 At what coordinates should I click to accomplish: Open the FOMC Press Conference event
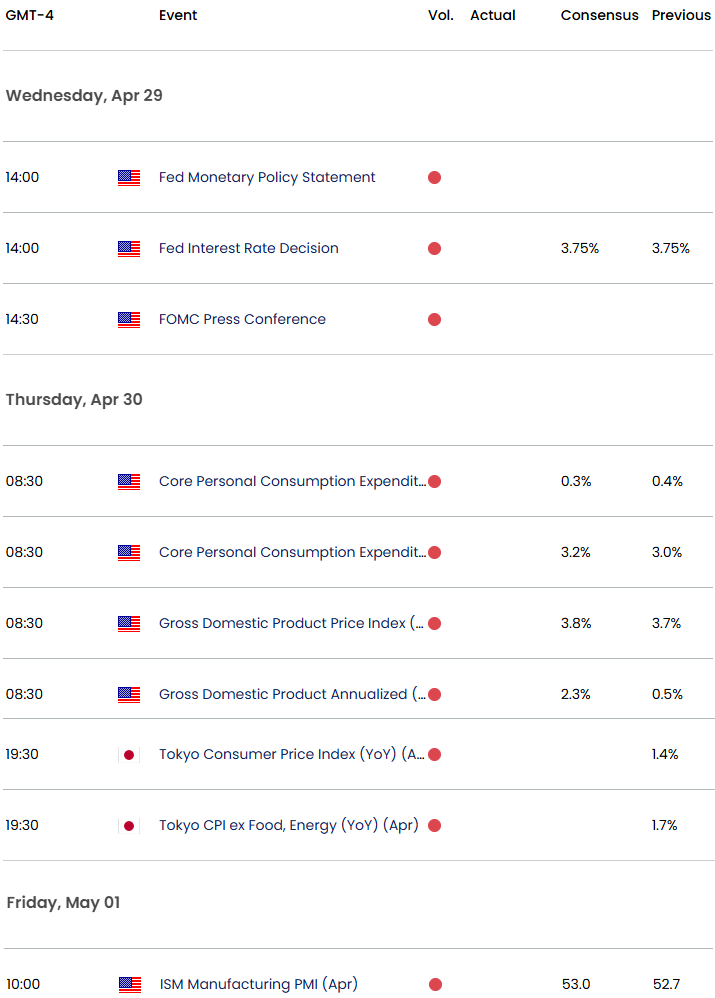242,320
